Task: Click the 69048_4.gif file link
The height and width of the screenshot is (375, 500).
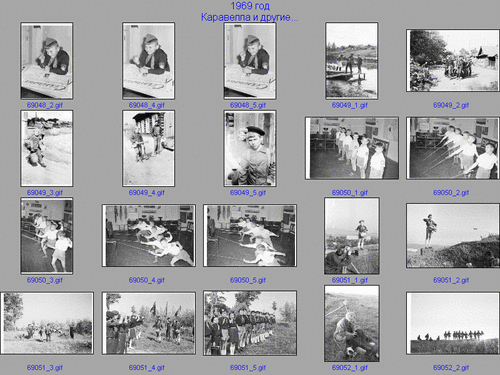Action: pos(147,105)
